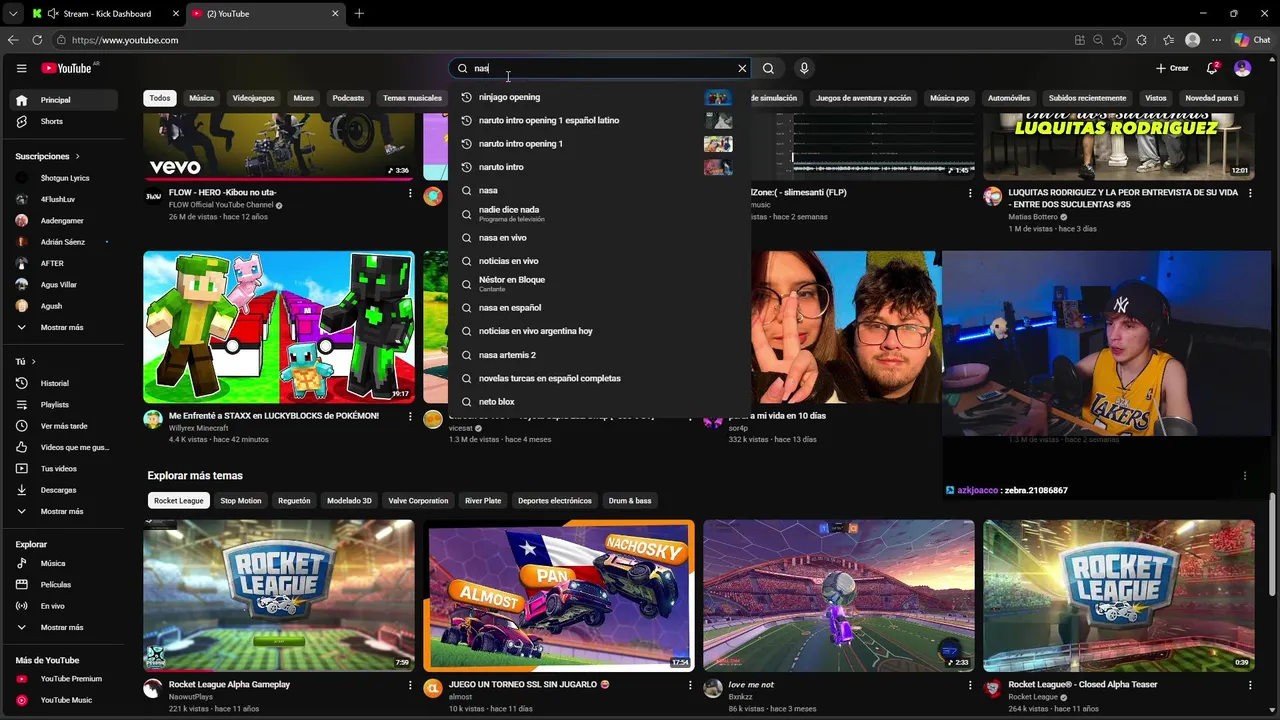Image resolution: width=1280 pixels, height=720 pixels.
Task: Select the Rocket League topic chip
Action: 179,501
